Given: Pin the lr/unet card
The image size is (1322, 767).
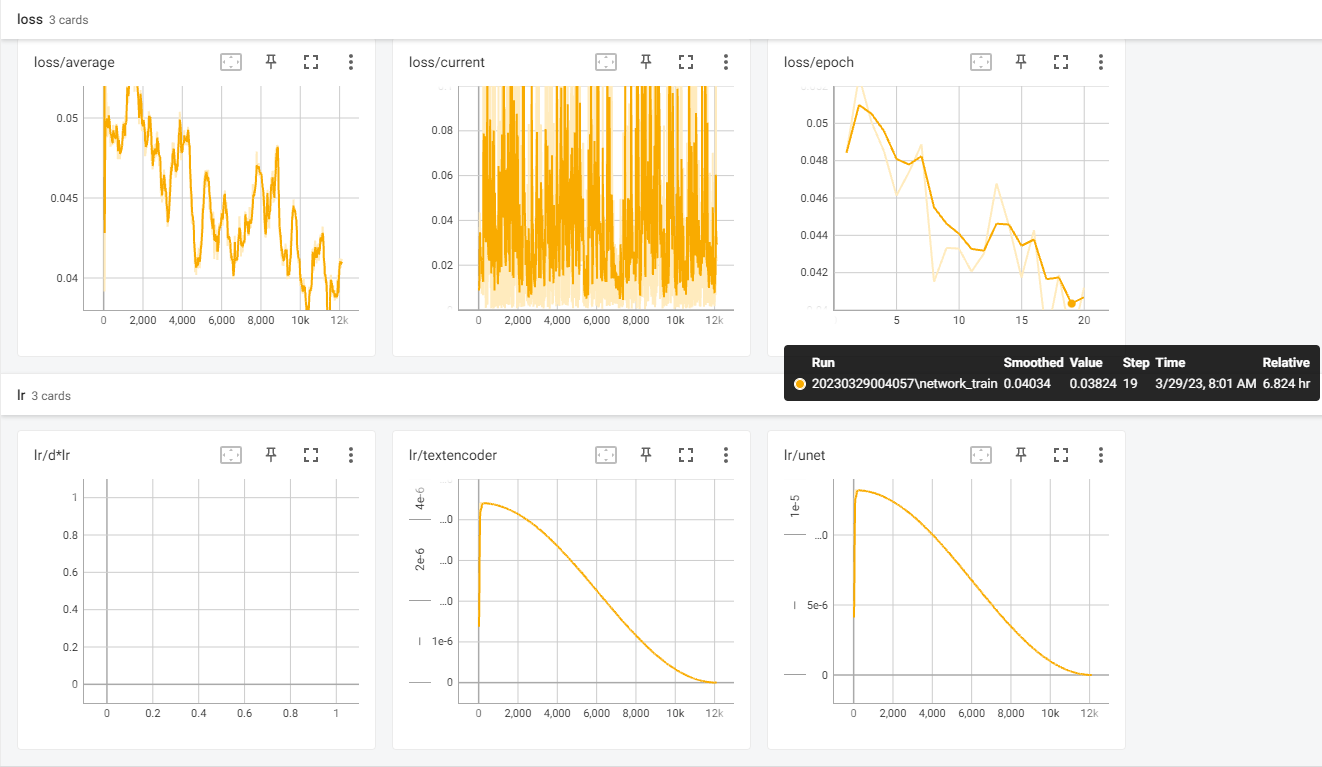Looking at the screenshot, I should [1021, 455].
